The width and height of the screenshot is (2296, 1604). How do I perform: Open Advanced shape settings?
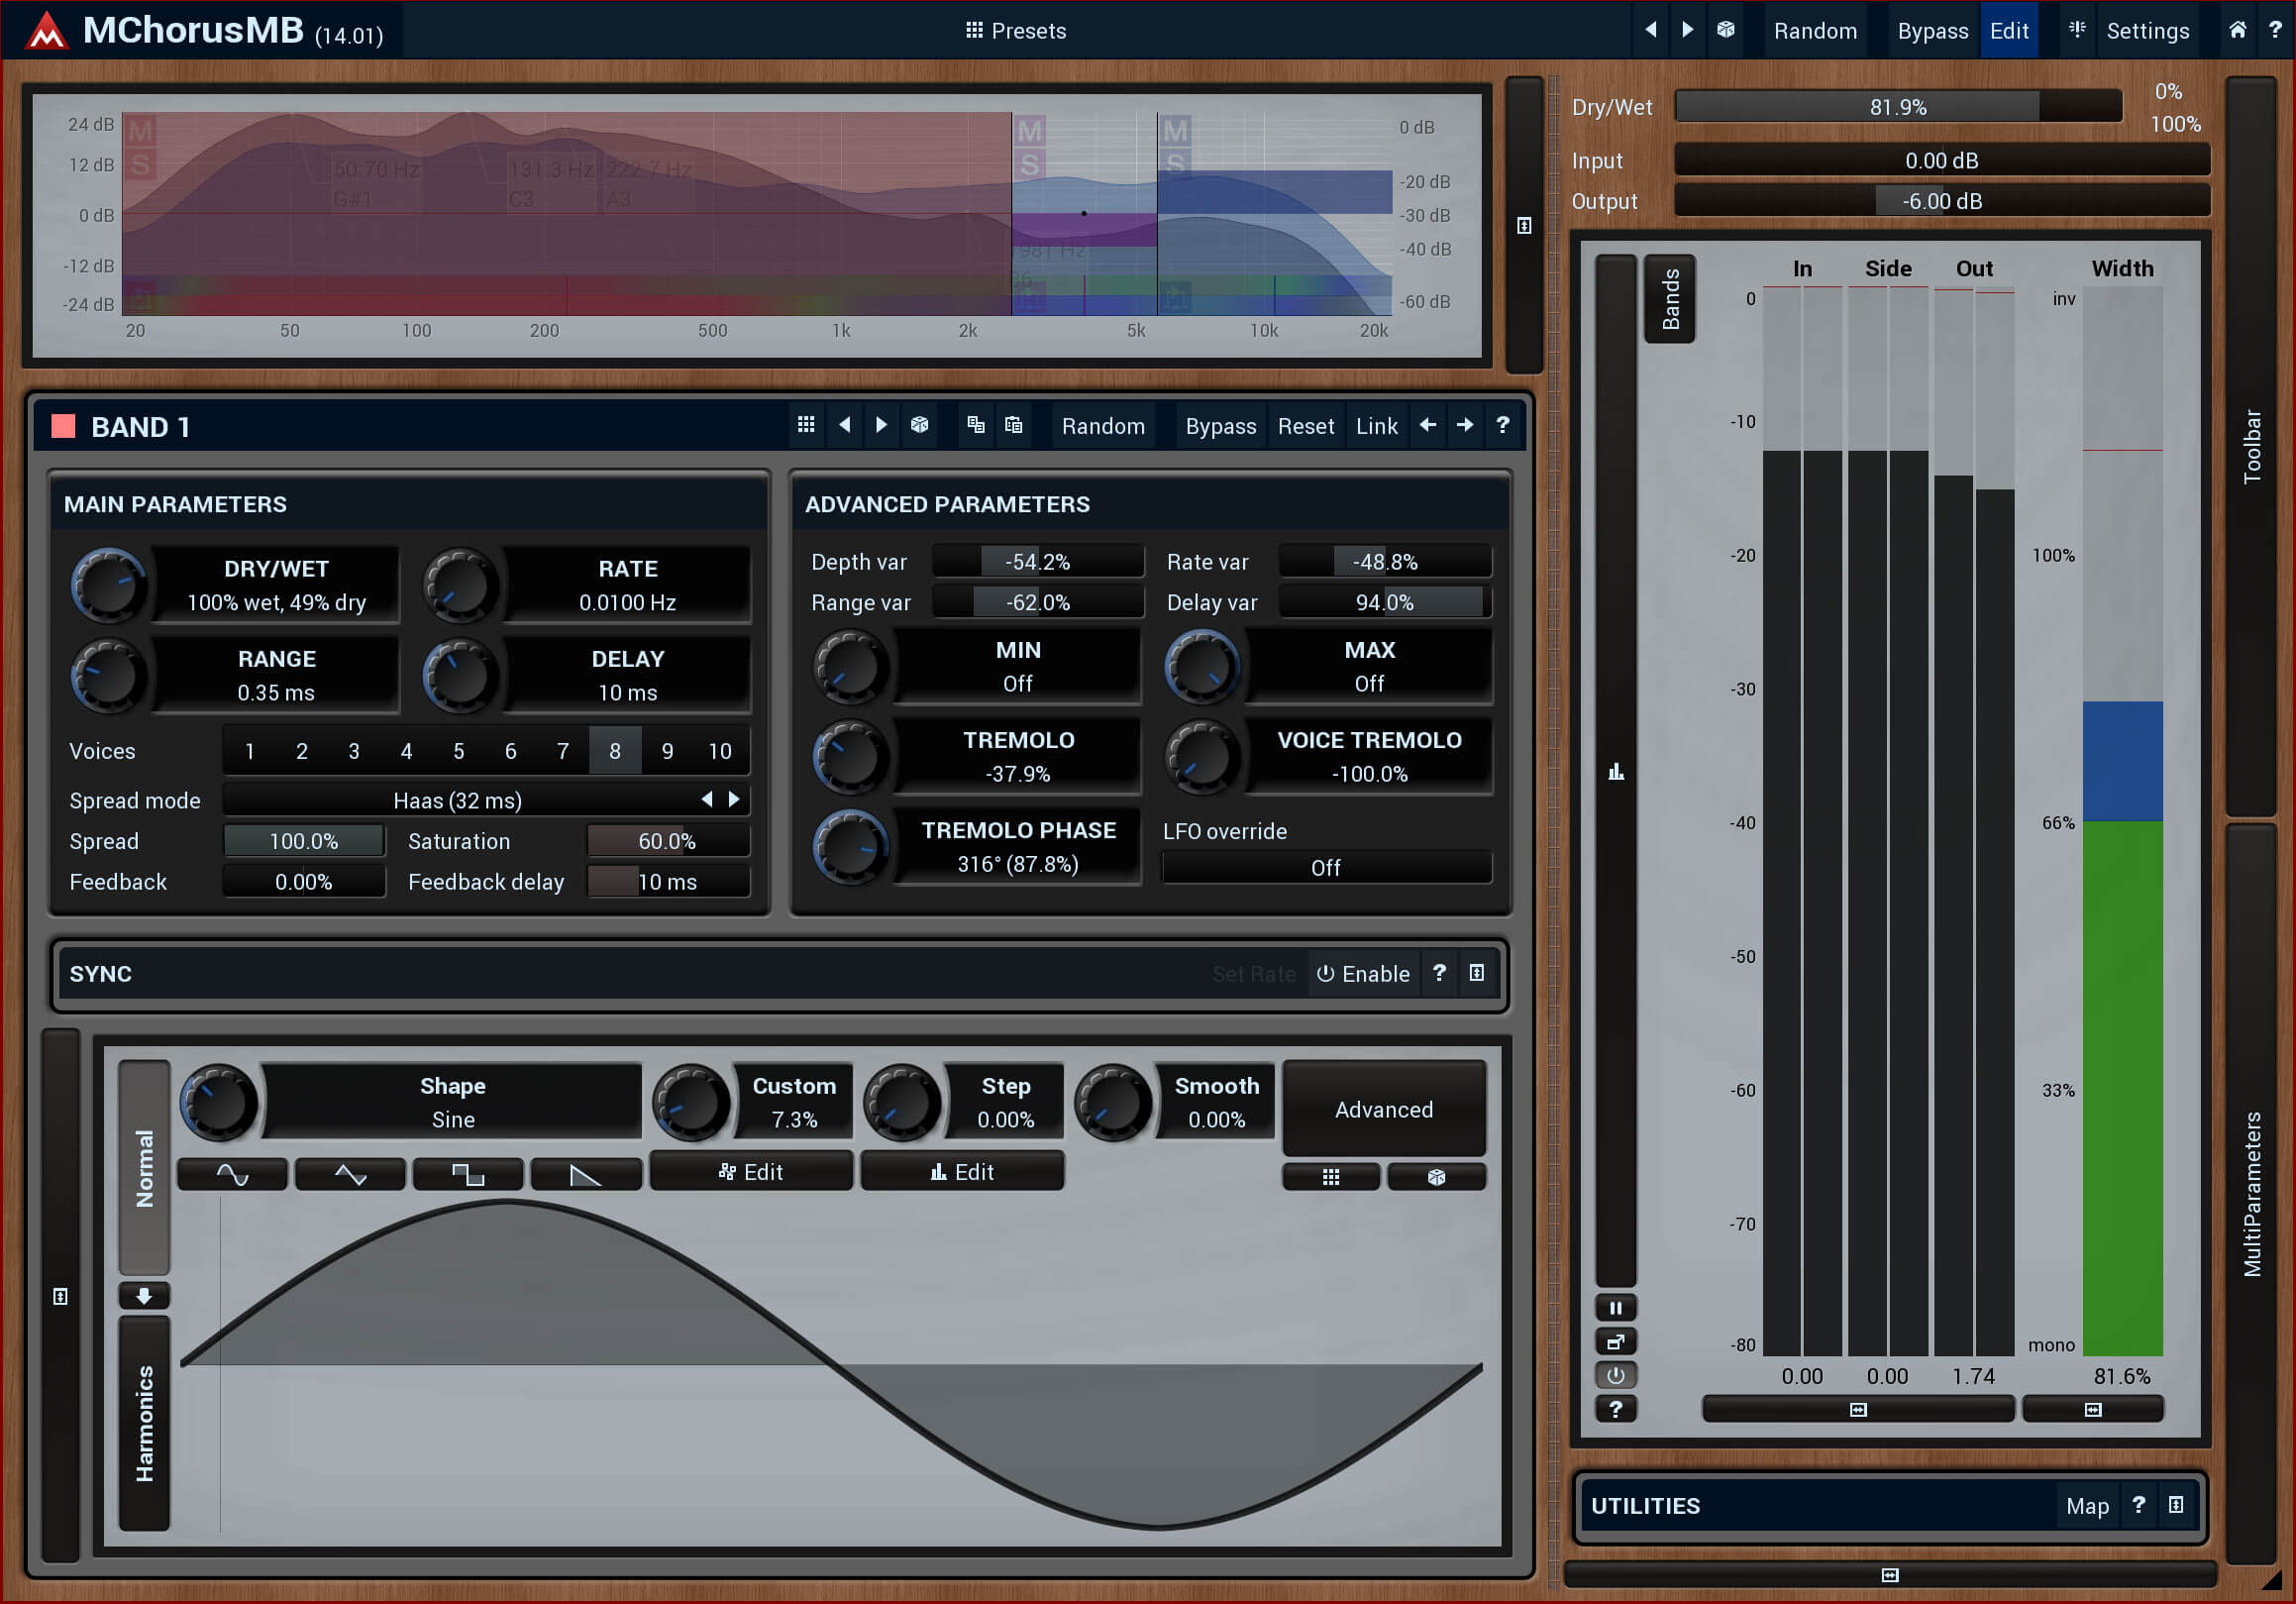pyautogui.click(x=1384, y=1109)
